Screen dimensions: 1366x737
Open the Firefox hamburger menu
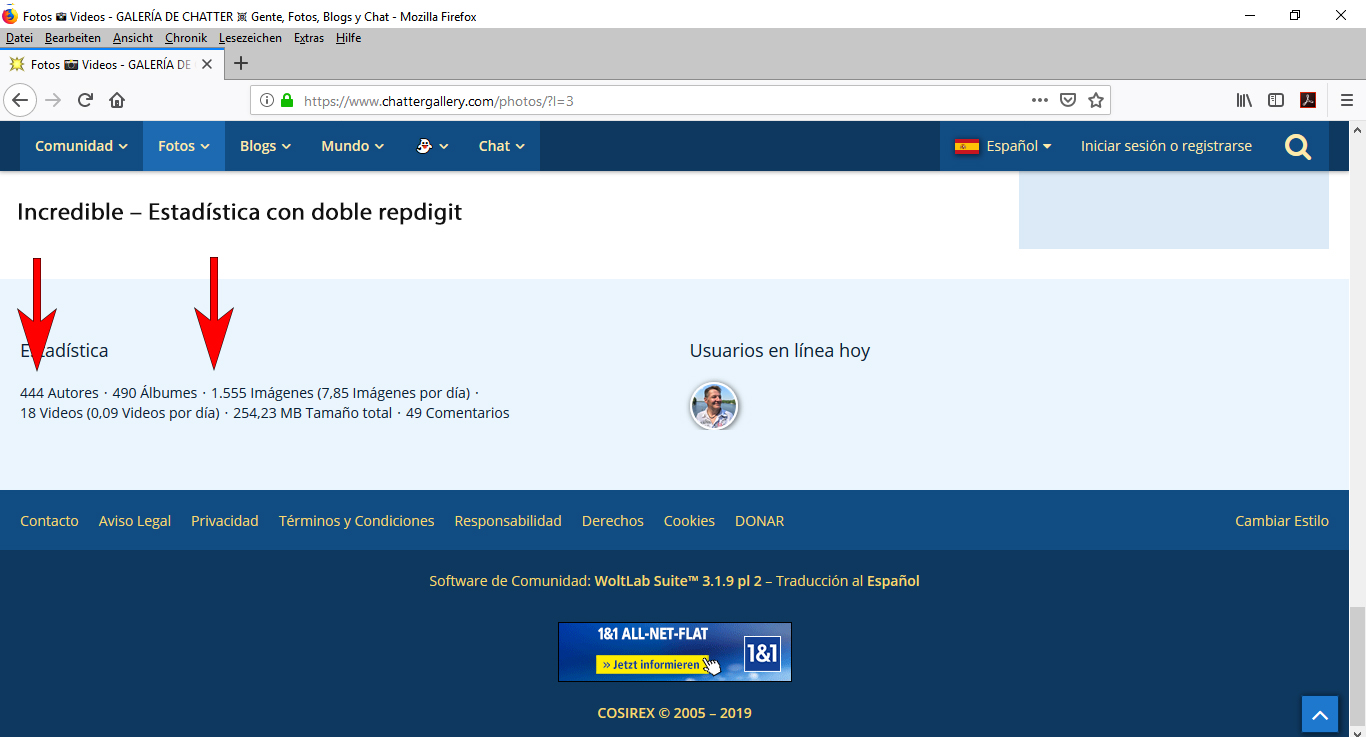pyautogui.click(x=1346, y=100)
